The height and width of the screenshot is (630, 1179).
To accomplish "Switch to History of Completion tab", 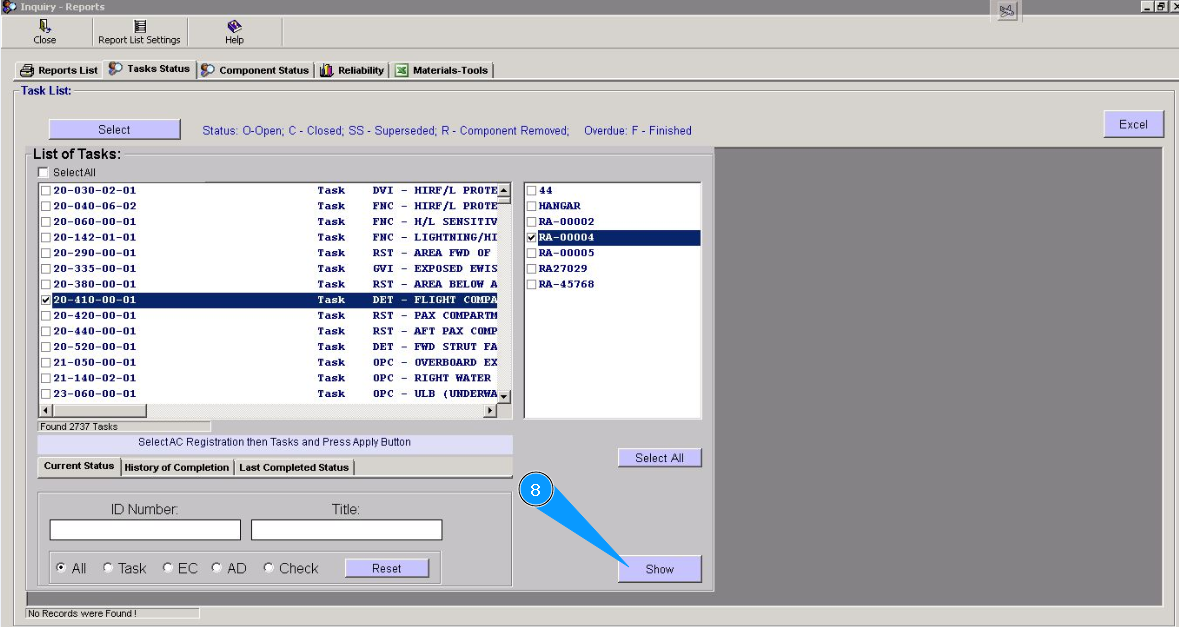I will [x=177, y=467].
